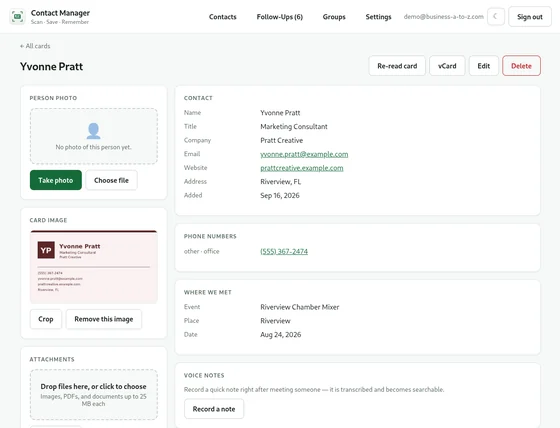The height and width of the screenshot is (428, 560).
Task: Open the Contacts nav item
Action: [222, 17]
